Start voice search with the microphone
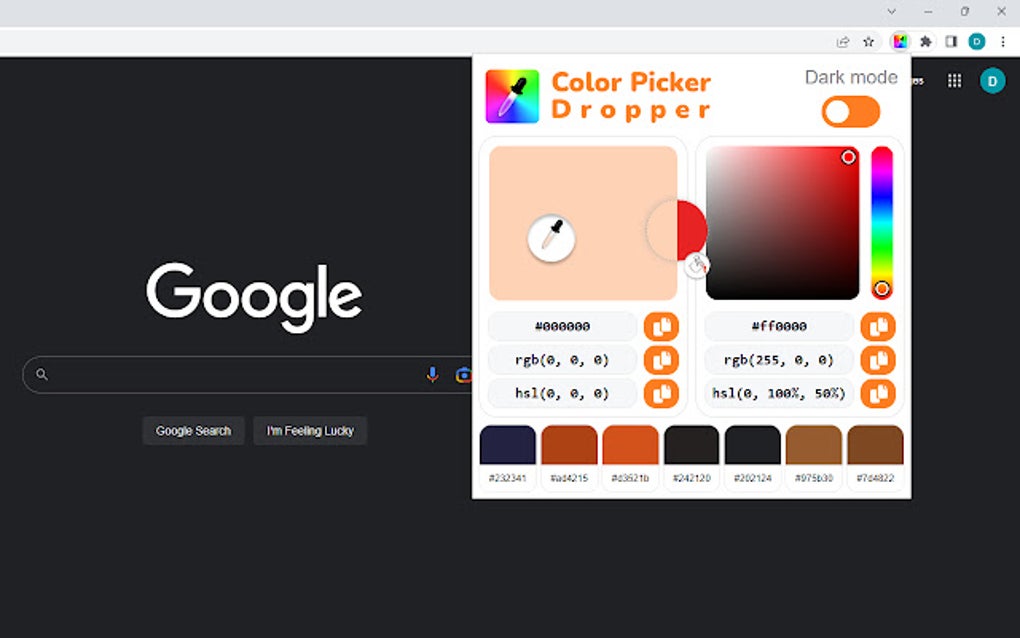Viewport: 1020px width, 638px height. pyautogui.click(x=433, y=375)
